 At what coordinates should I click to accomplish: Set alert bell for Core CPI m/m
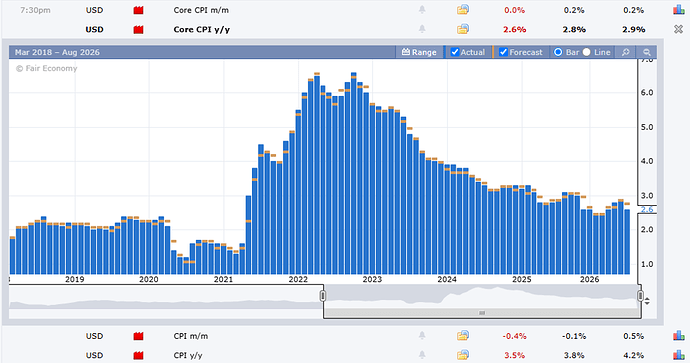[422, 10]
